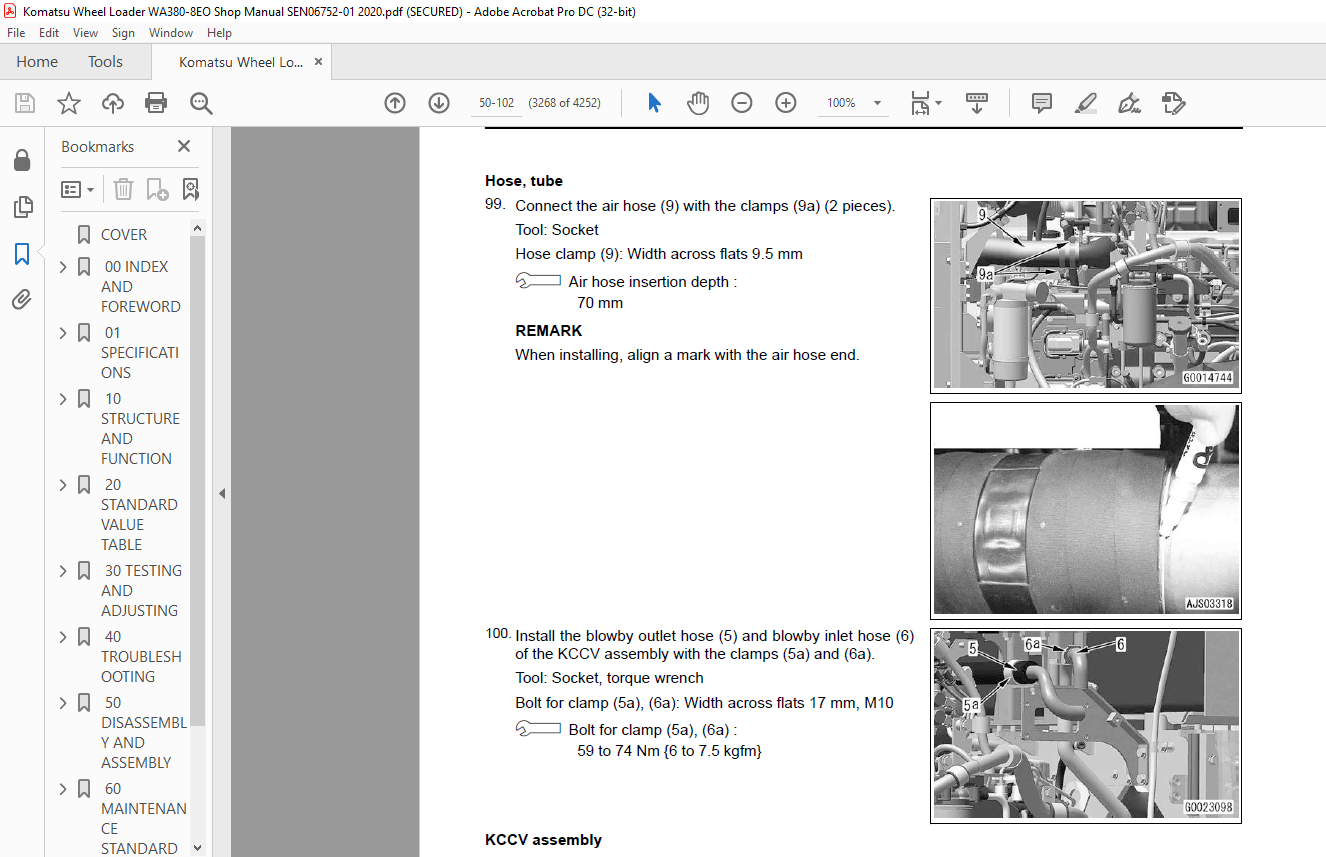
Task: Open the Window menu
Action: click(171, 33)
